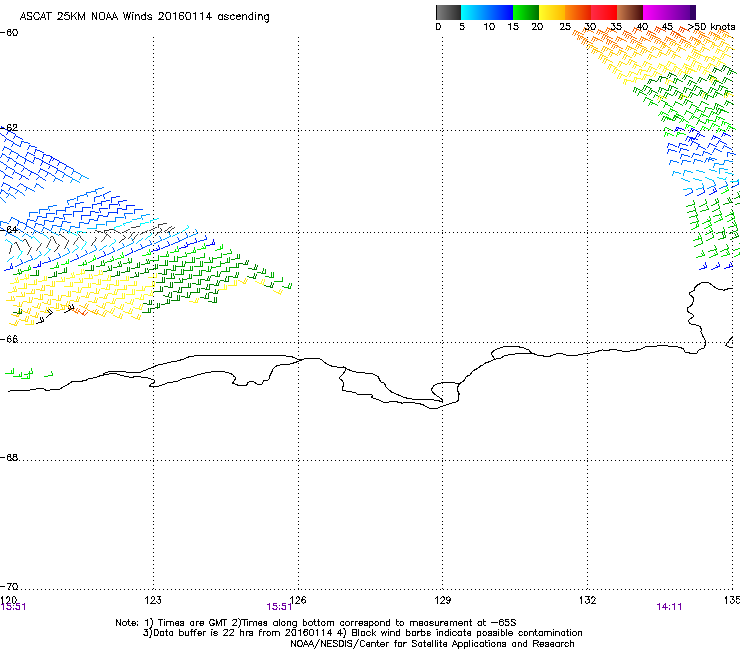740x650 pixels.
Task: Click the legend tick label 25
Action: [565, 27]
